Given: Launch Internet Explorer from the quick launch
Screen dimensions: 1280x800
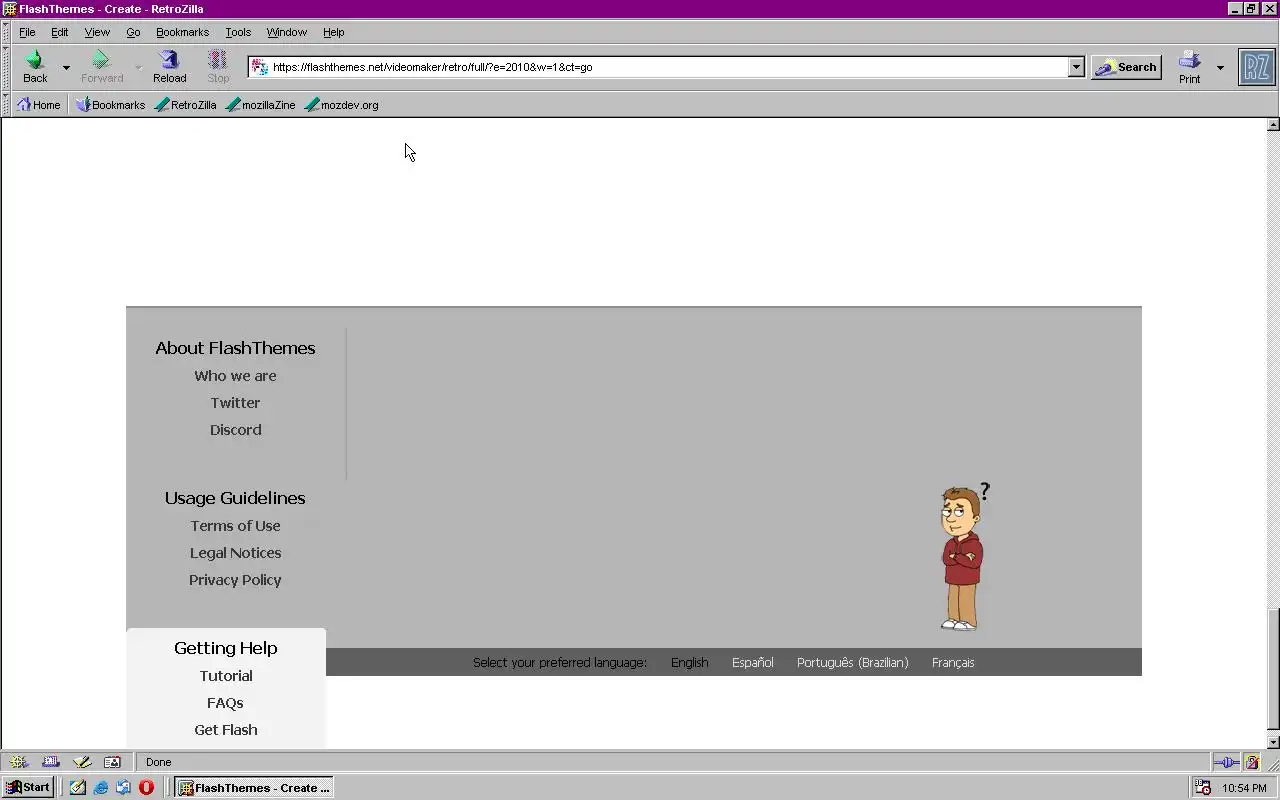Looking at the screenshot, I should (x=101, y=788).
